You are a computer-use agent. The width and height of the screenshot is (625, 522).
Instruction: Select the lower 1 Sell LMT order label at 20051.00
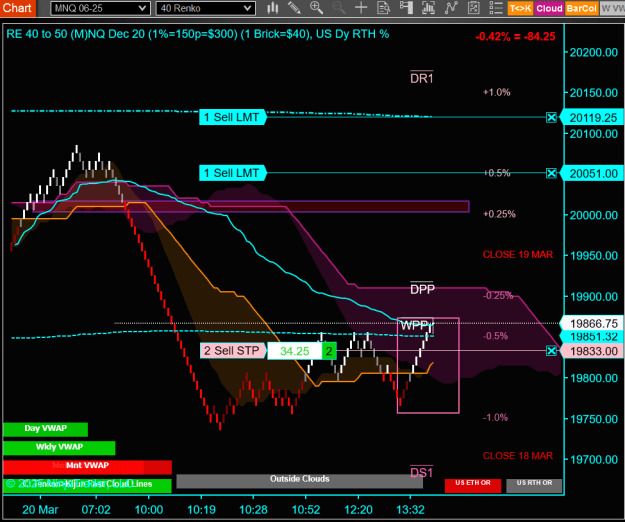coord(232,173)
